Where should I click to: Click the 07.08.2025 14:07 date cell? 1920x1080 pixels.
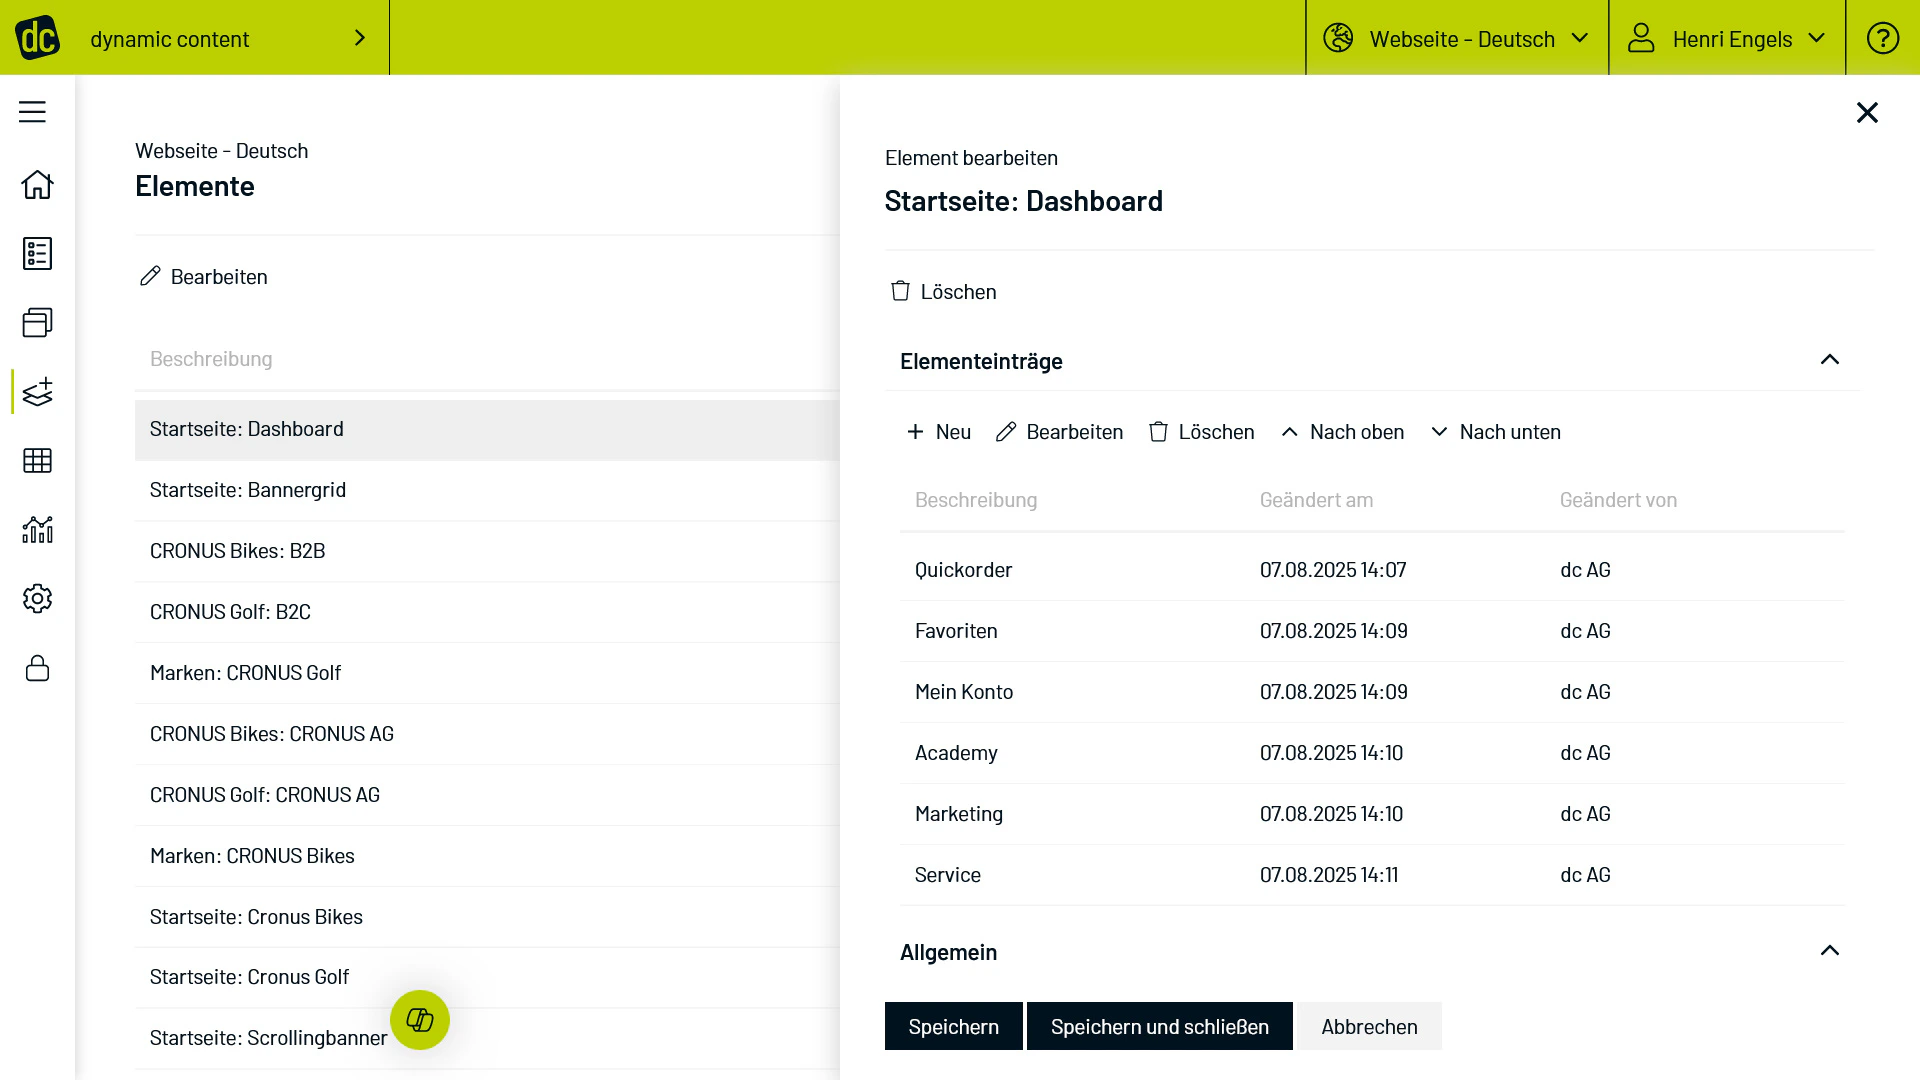pyautogui.click(x=1333, y=570)
